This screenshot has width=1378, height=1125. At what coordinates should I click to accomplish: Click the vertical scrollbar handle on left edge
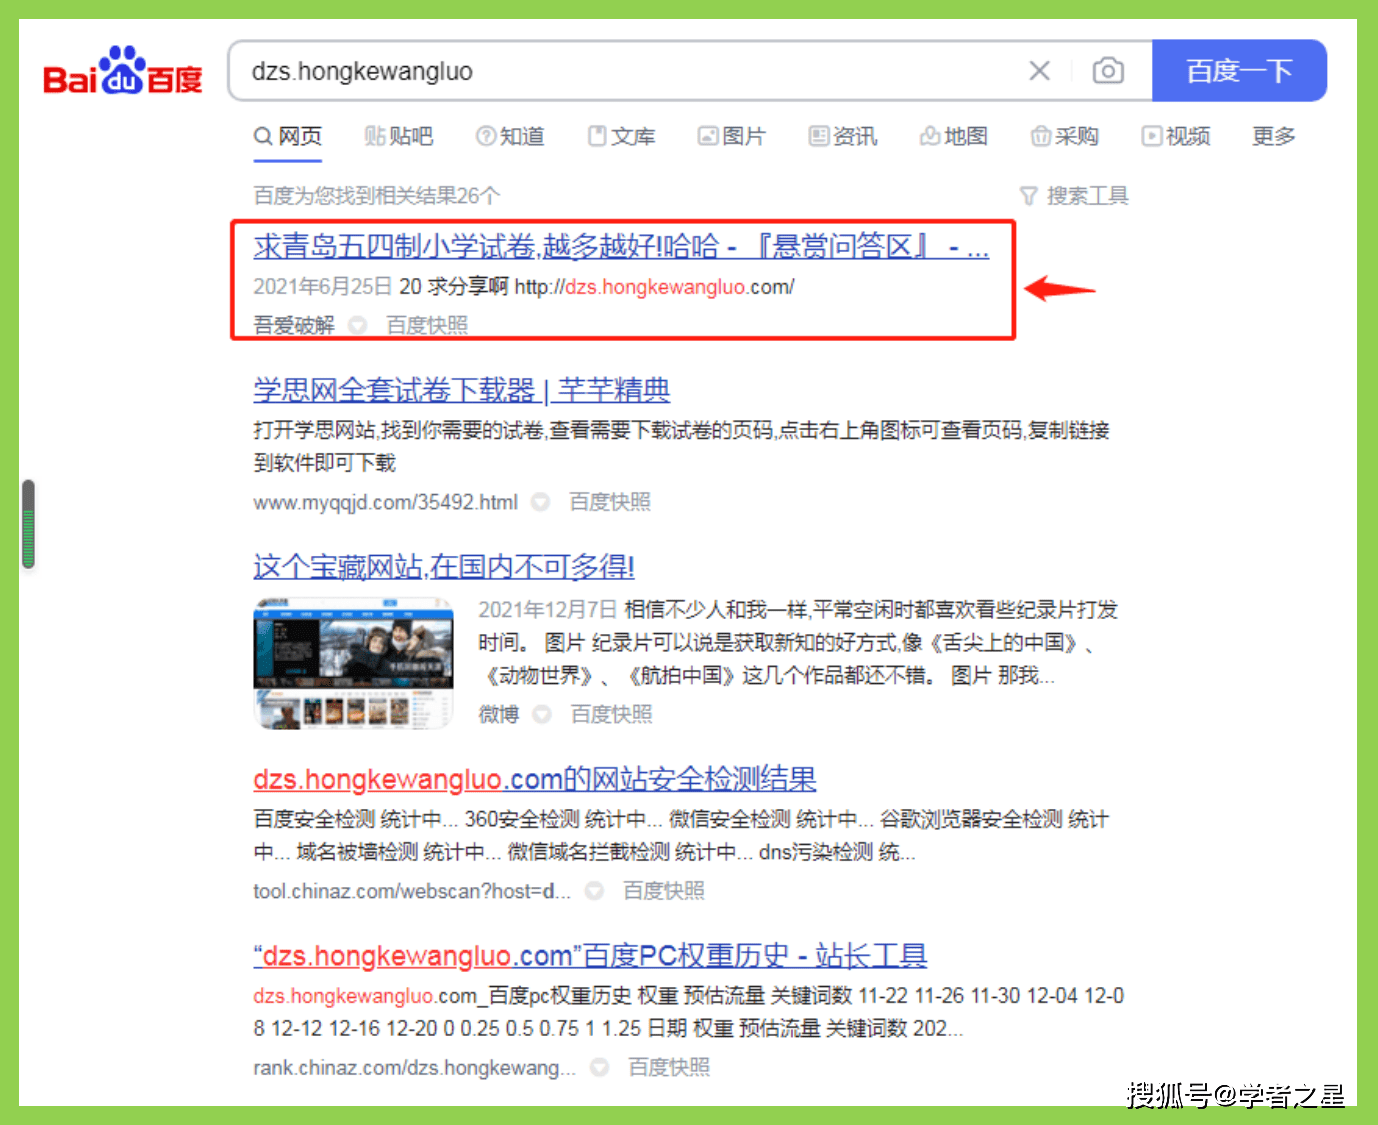coord(28,525)
